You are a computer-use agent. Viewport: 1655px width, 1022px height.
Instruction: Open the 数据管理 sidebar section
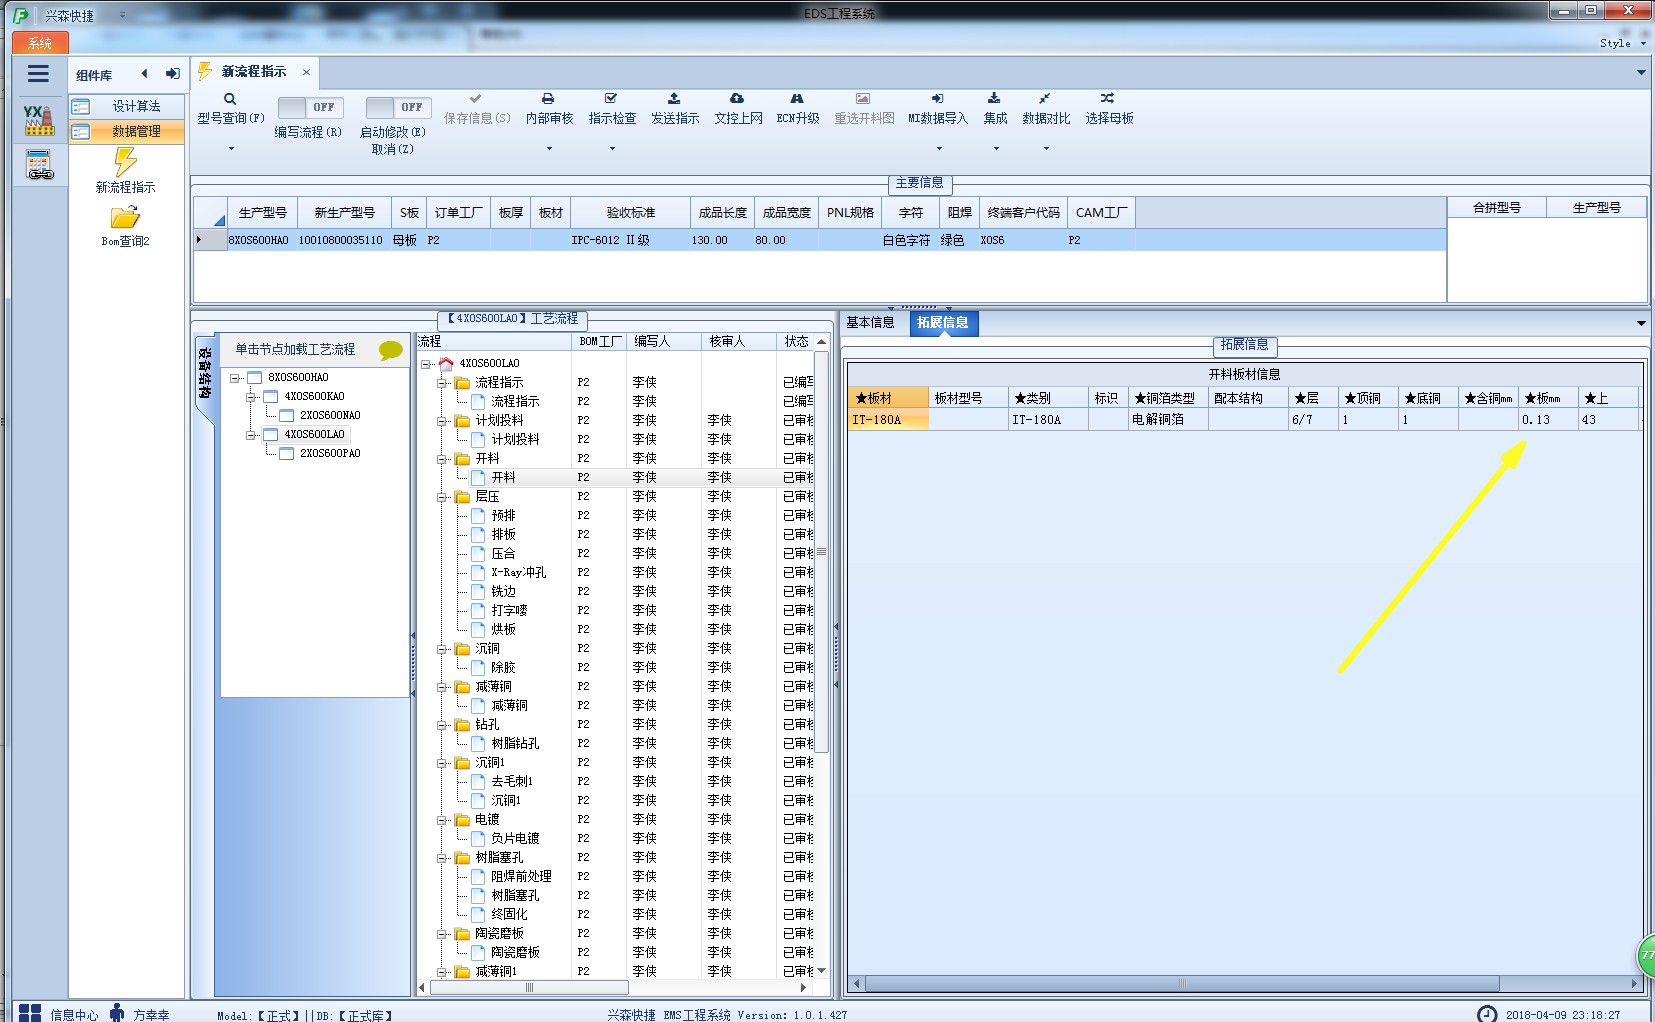[126, 131]
